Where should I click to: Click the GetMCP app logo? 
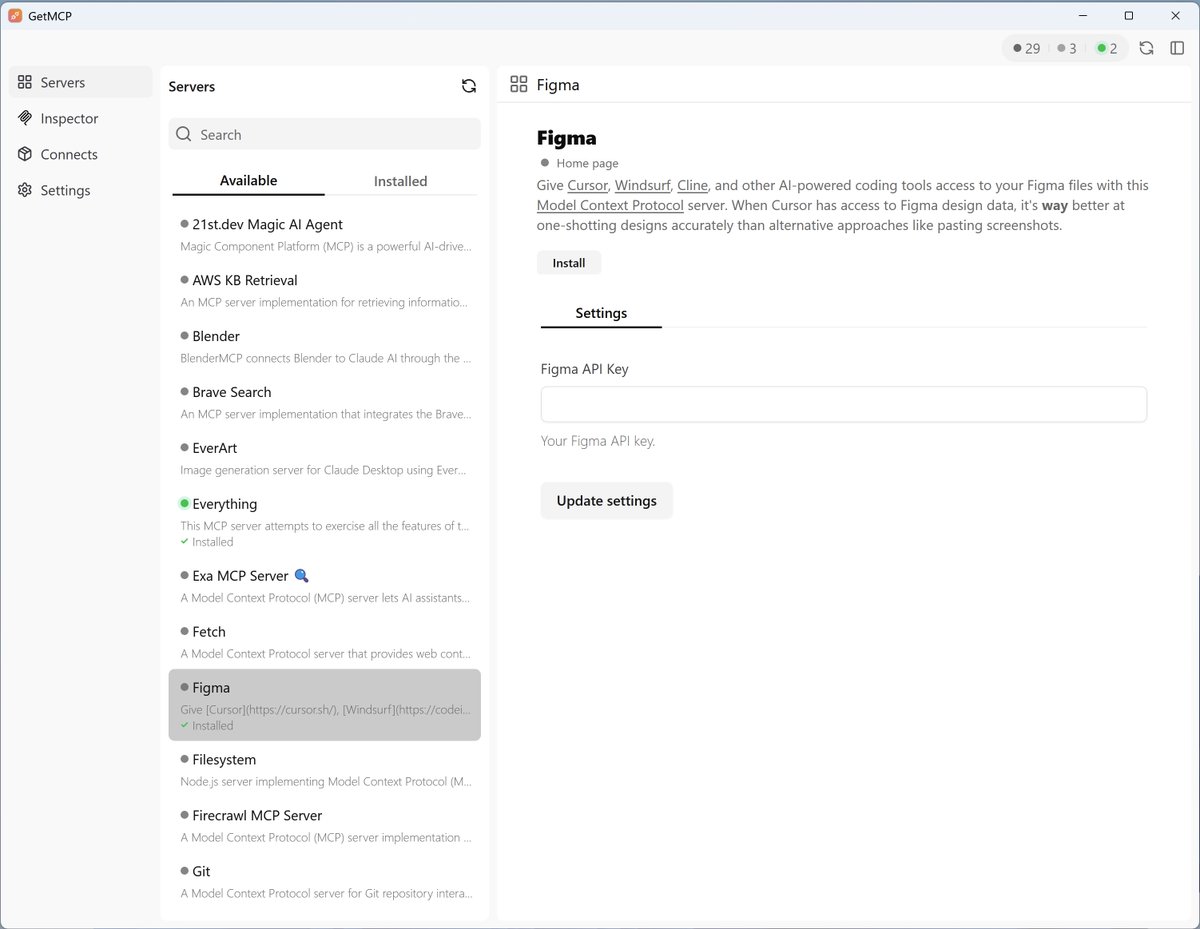pyautogui.click(x=15, y=15)
